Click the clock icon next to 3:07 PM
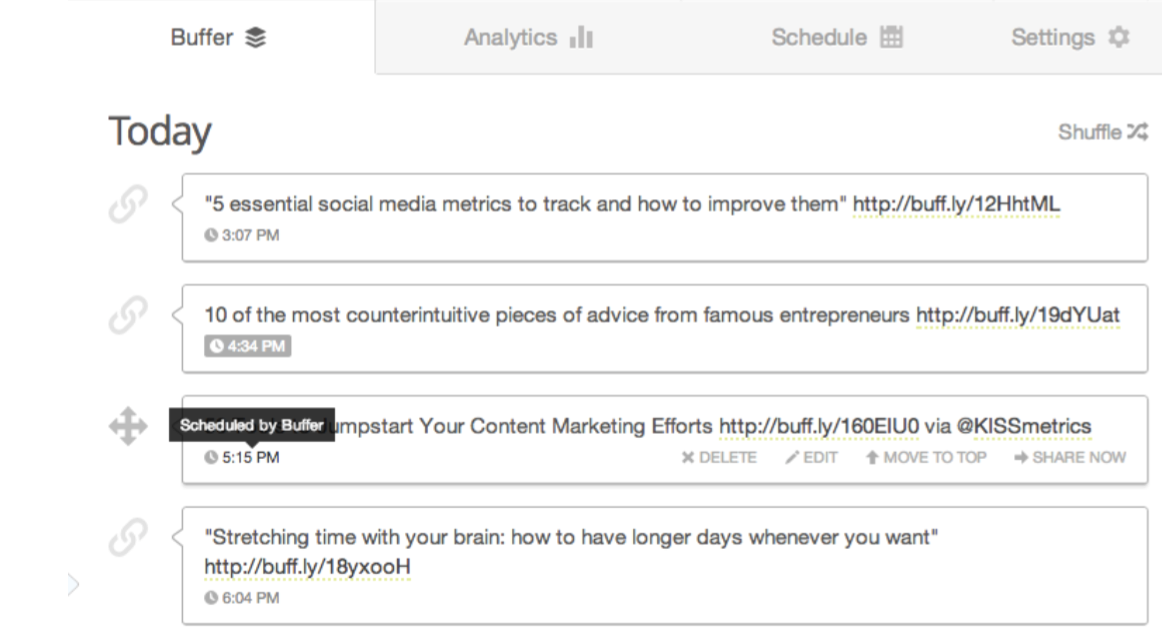Screen dimensions: 1162x630 point(211,235)
